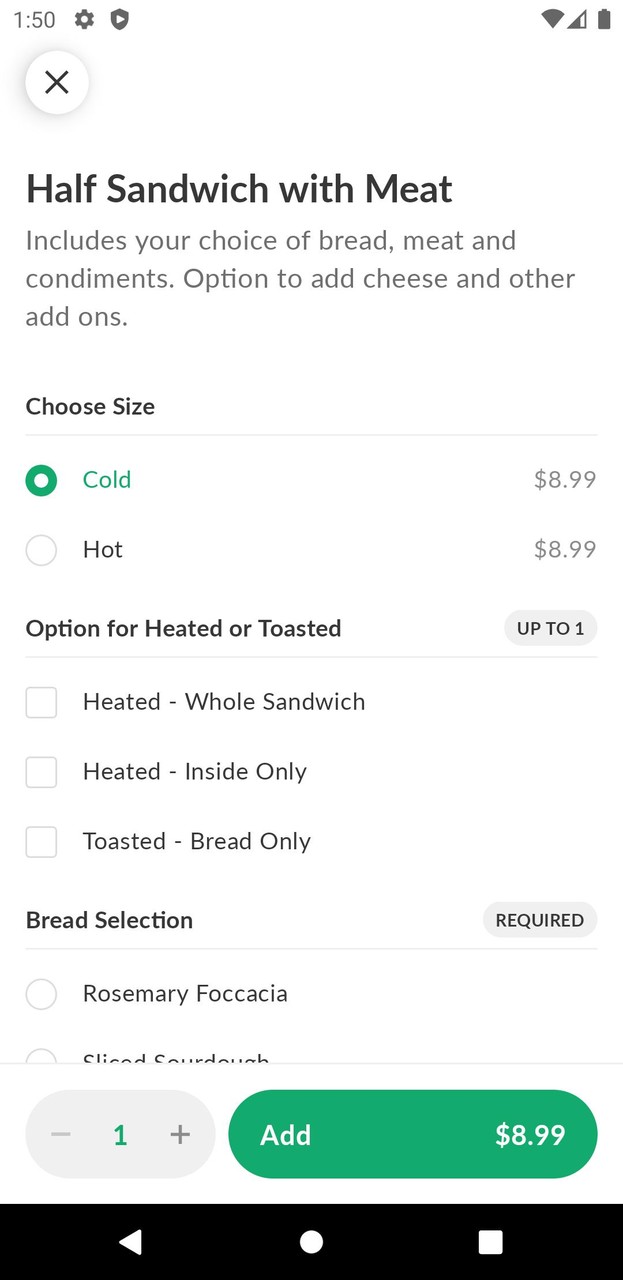Tap the shield icon in status bar
Screen dimensions: 623x1280
pos(119,19)
